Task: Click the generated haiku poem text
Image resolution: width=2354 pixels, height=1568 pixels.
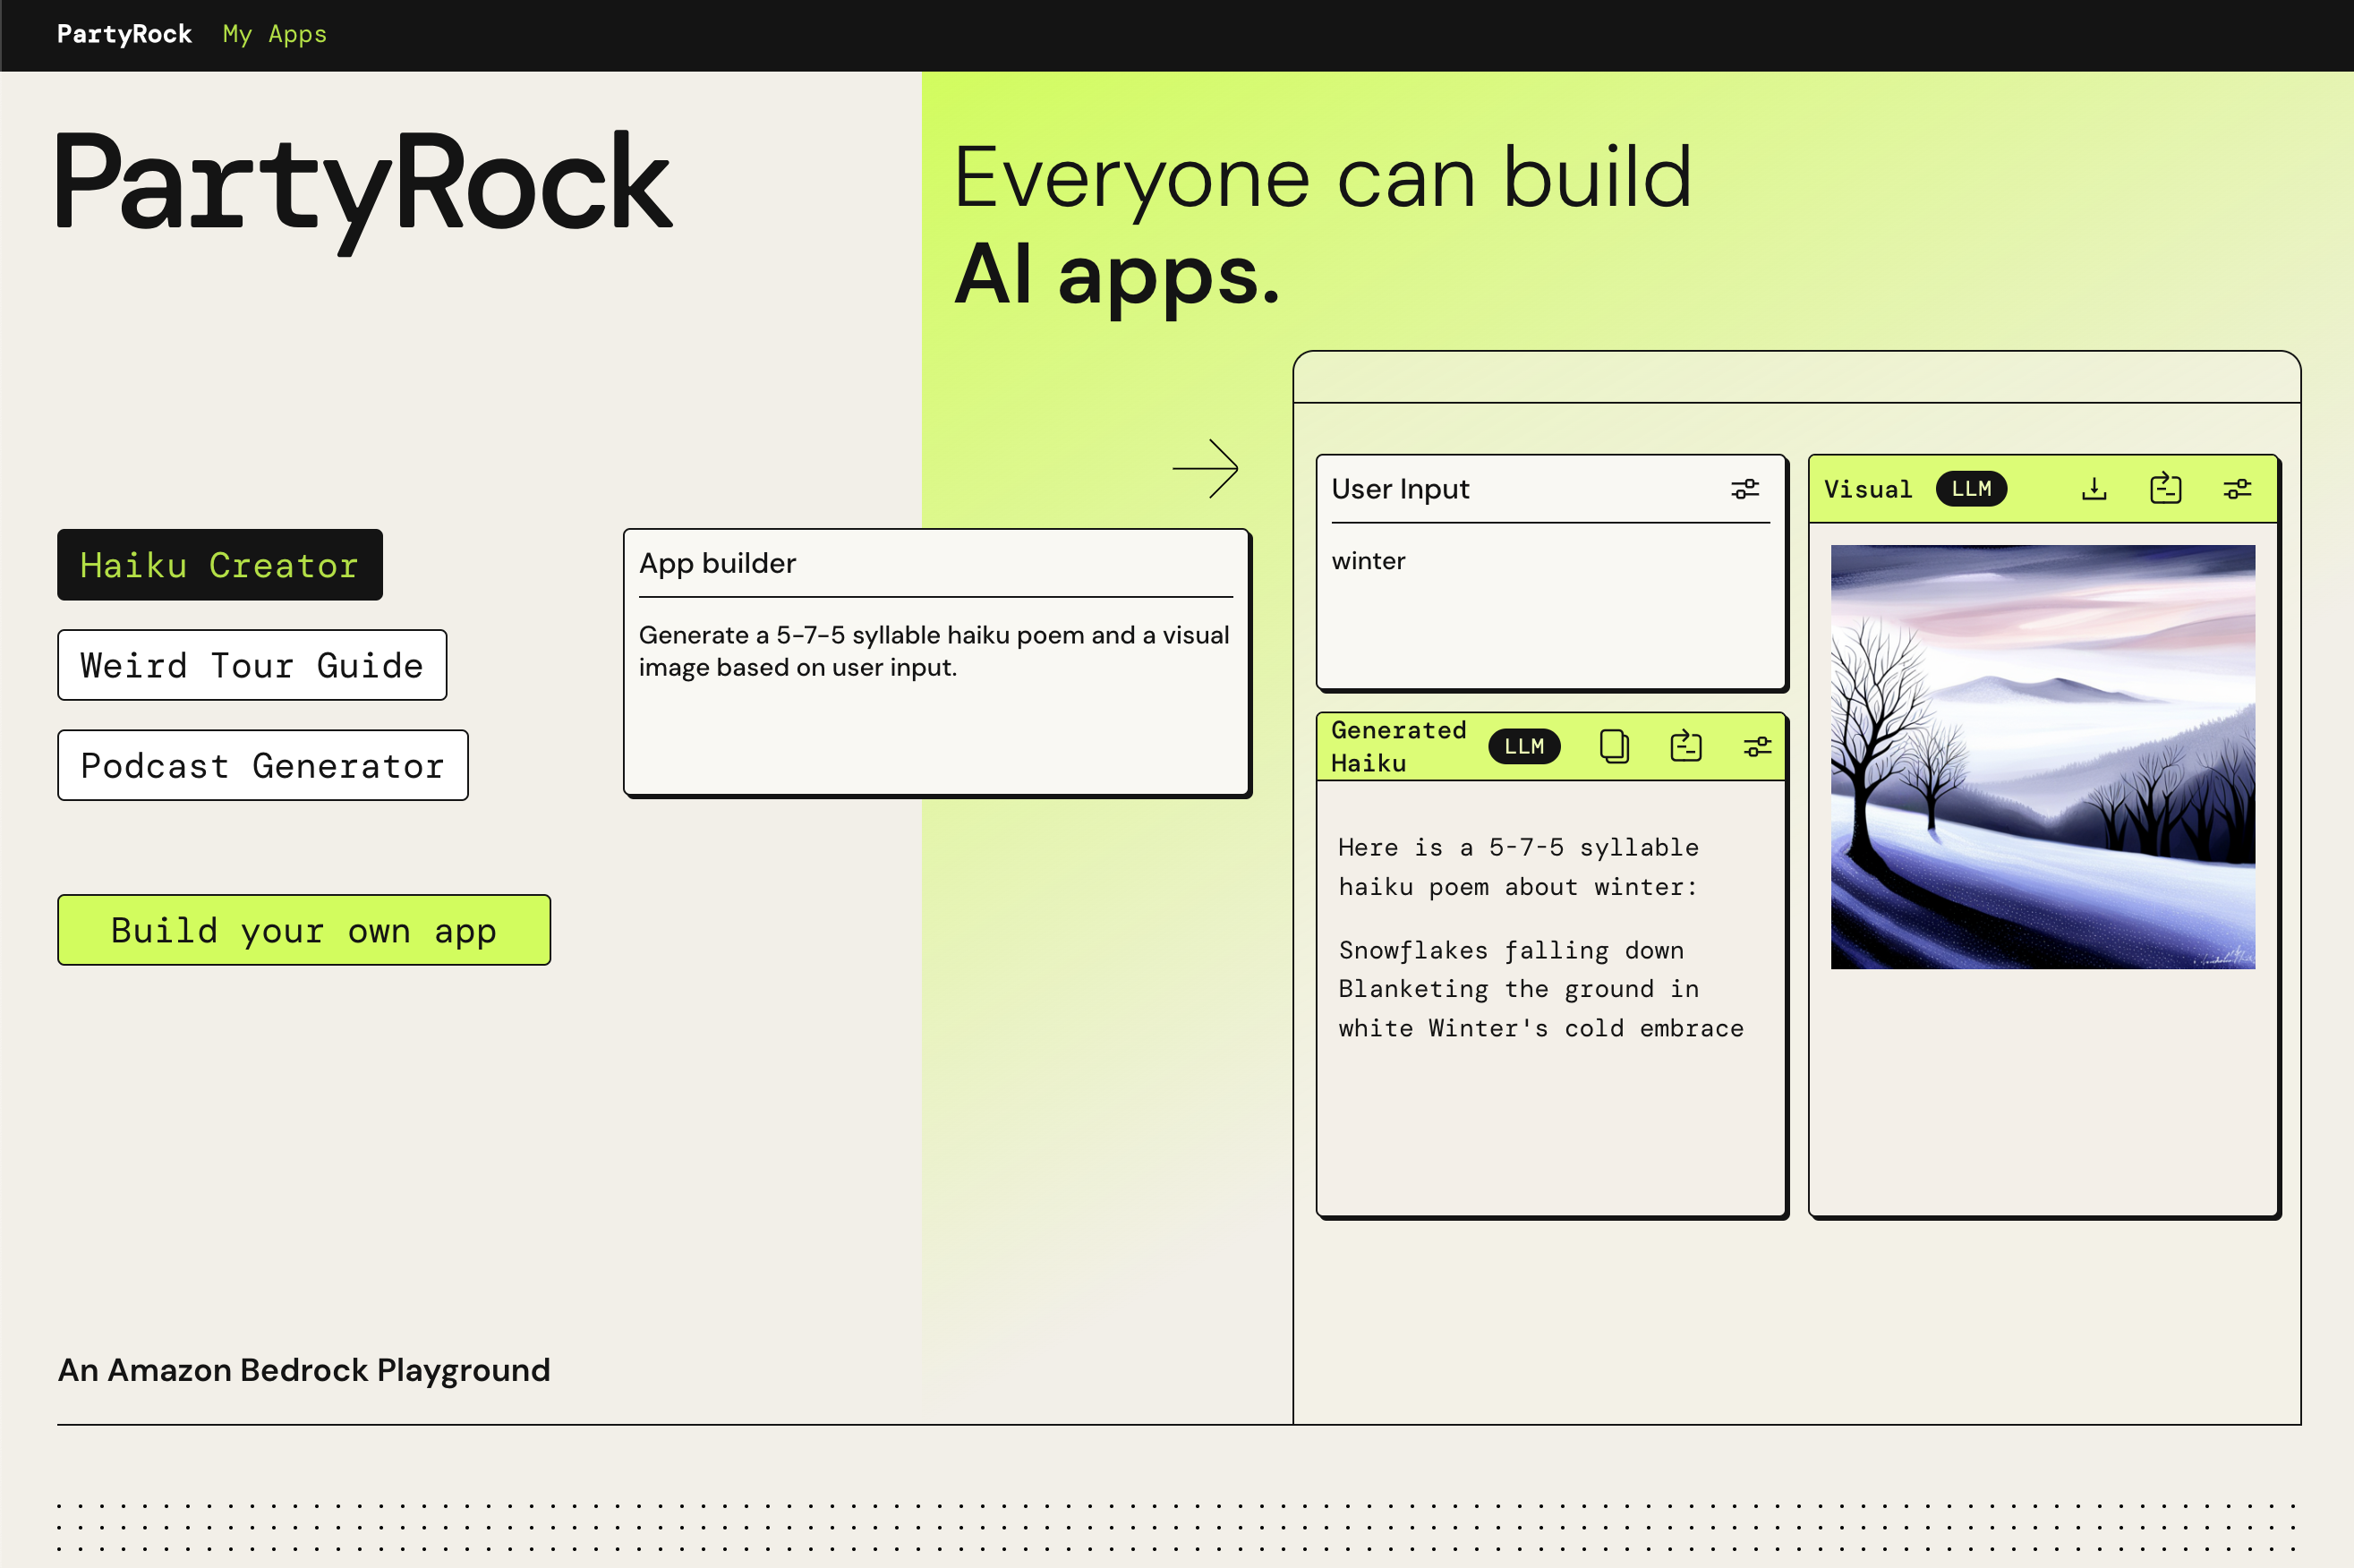Action: click(x=1540, y=988)
